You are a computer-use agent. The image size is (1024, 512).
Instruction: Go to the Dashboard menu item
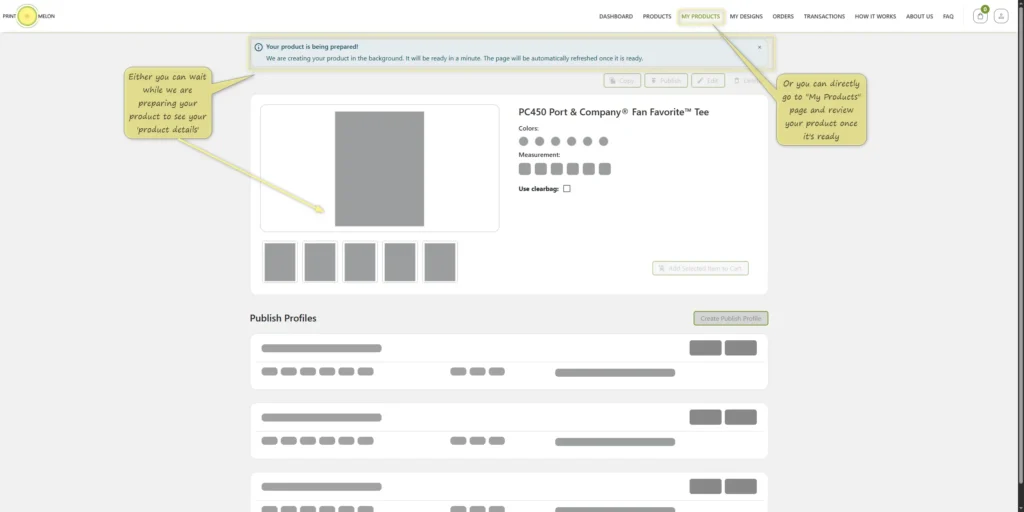[x=616, y=16]
